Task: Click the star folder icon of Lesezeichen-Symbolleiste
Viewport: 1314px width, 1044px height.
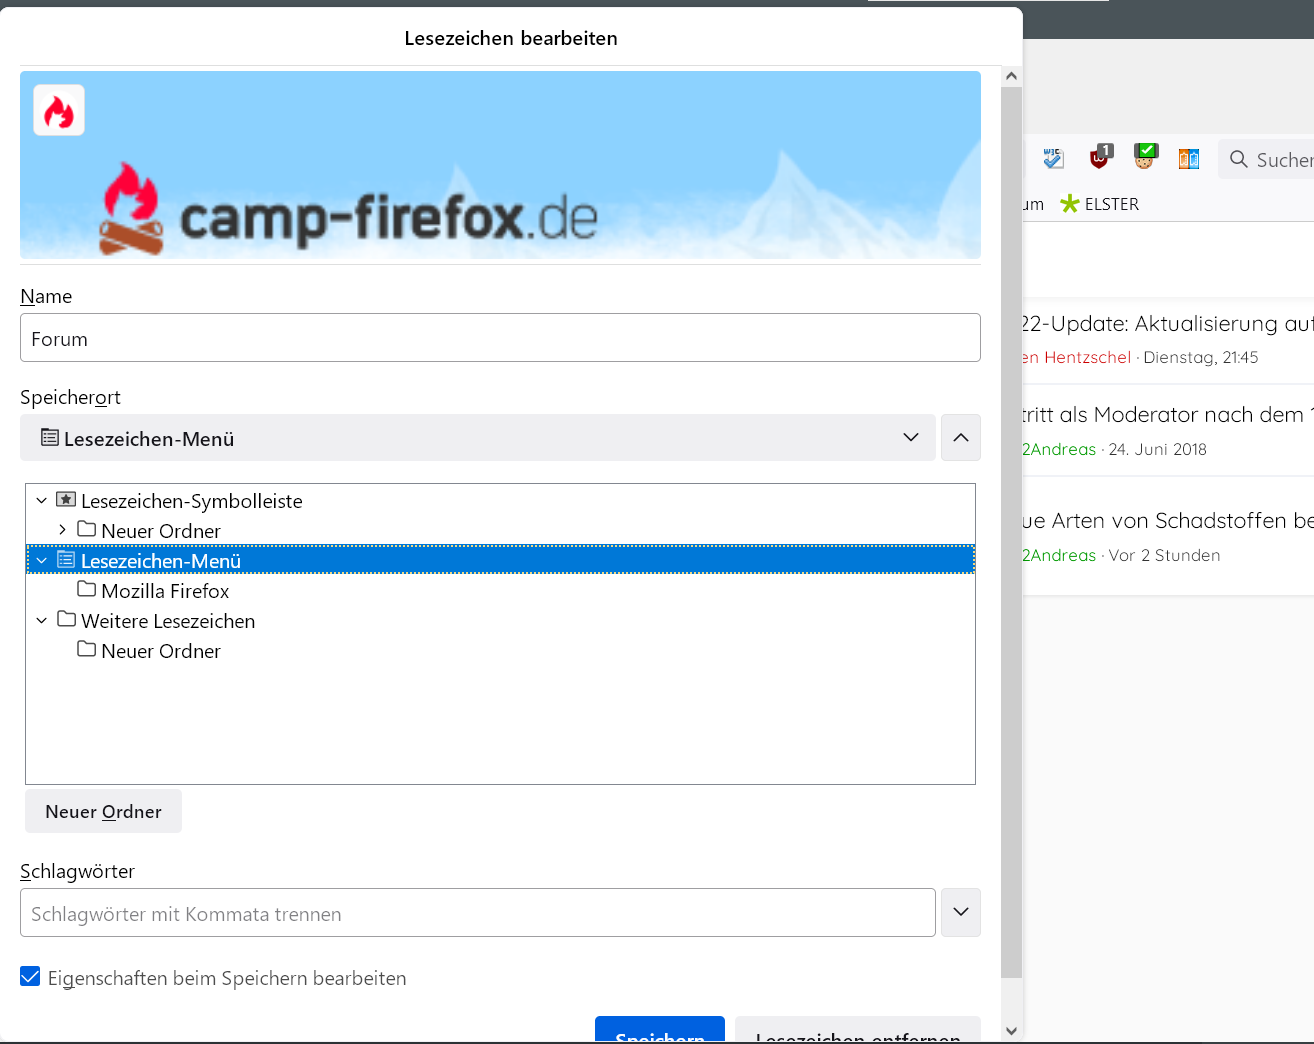Action: point(66,500)
